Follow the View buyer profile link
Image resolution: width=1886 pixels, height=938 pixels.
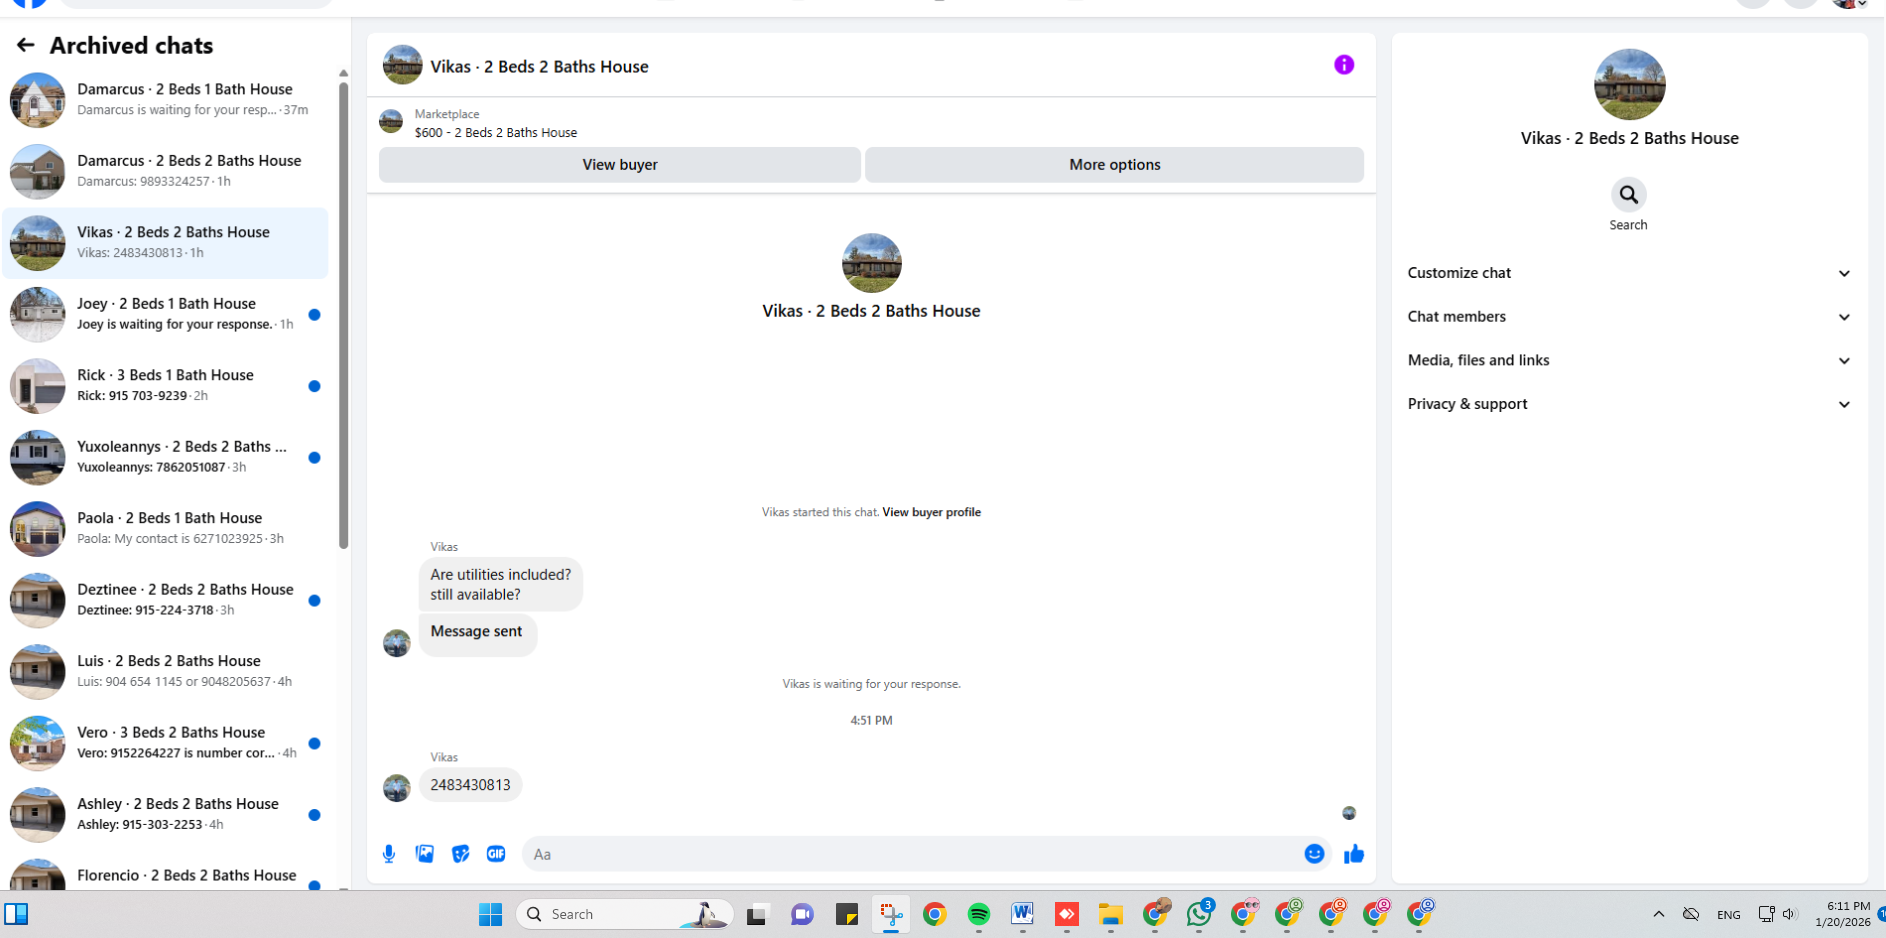pyautogui.click(x=931, y=512)
